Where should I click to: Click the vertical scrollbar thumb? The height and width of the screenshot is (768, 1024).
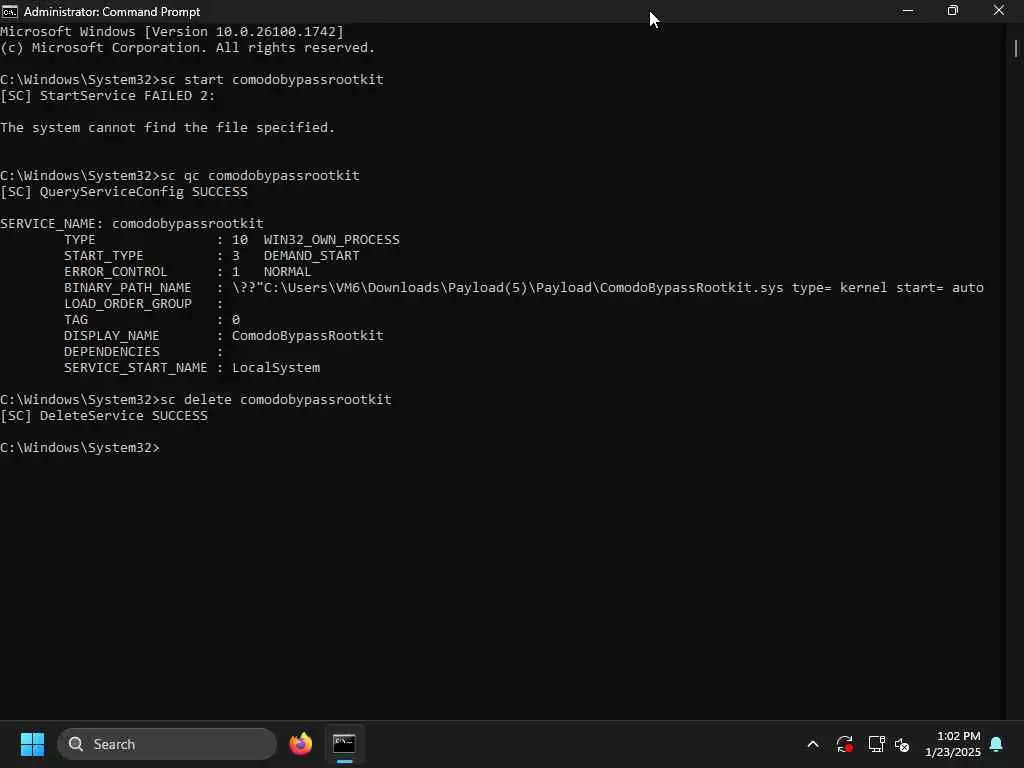point(1016,48)
